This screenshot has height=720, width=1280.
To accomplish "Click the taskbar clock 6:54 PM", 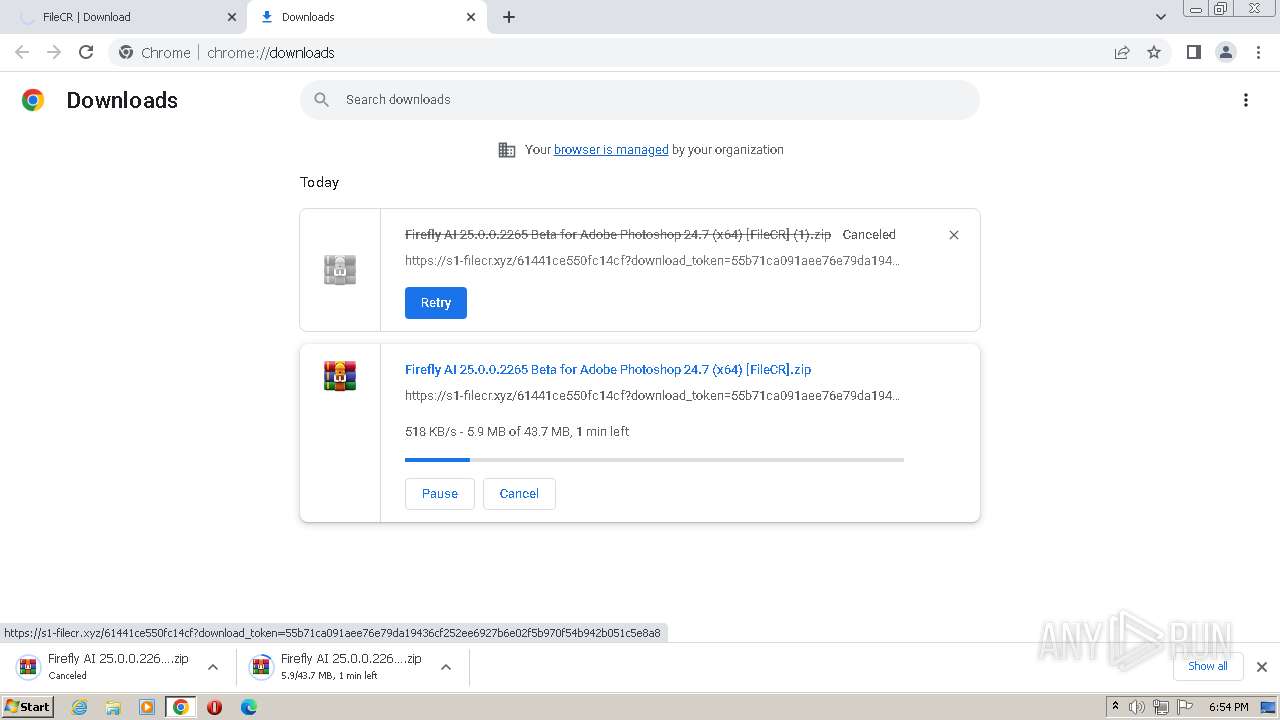I will click(1228, 707).
